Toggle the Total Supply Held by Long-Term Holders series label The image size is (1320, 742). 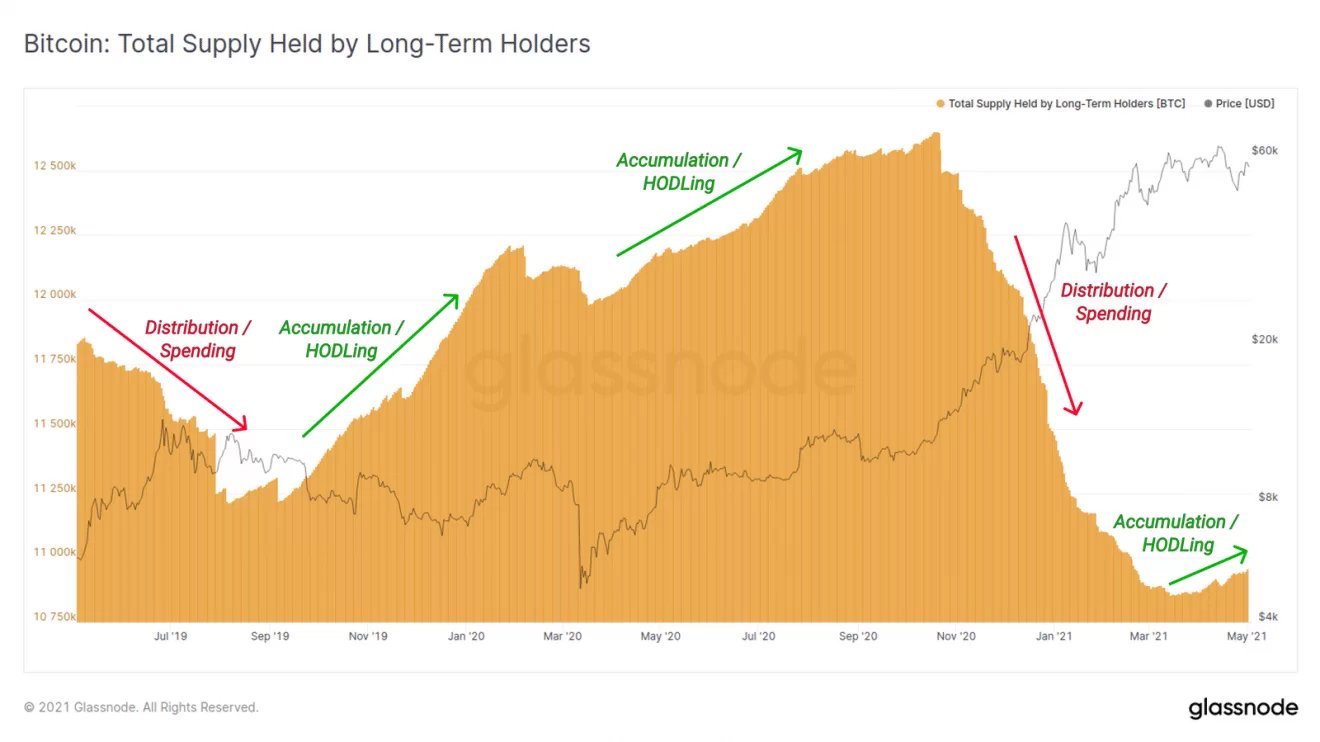(1066, 104)
